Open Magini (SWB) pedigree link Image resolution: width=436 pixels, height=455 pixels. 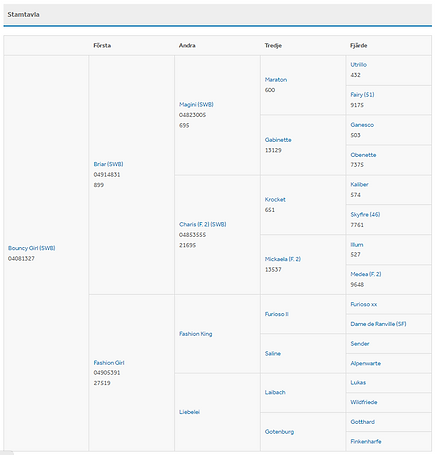click(196, 105)
